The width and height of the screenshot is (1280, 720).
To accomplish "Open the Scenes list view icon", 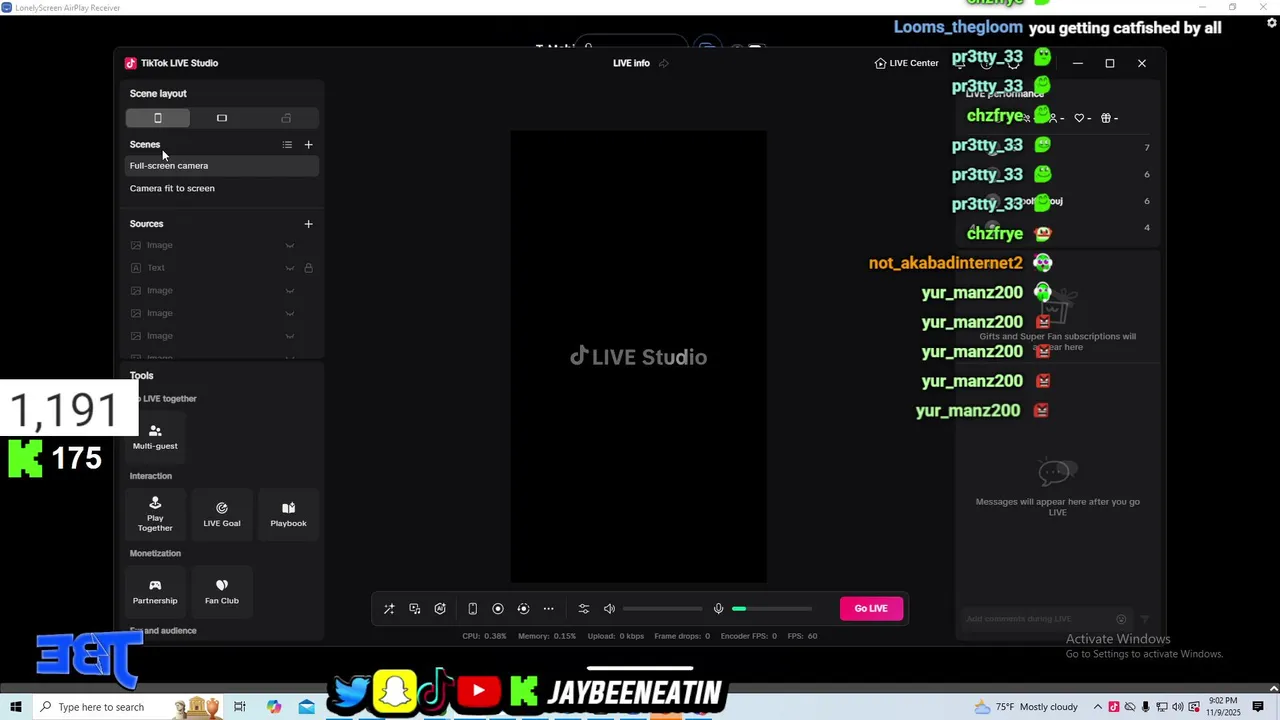I will click(287, 145).
